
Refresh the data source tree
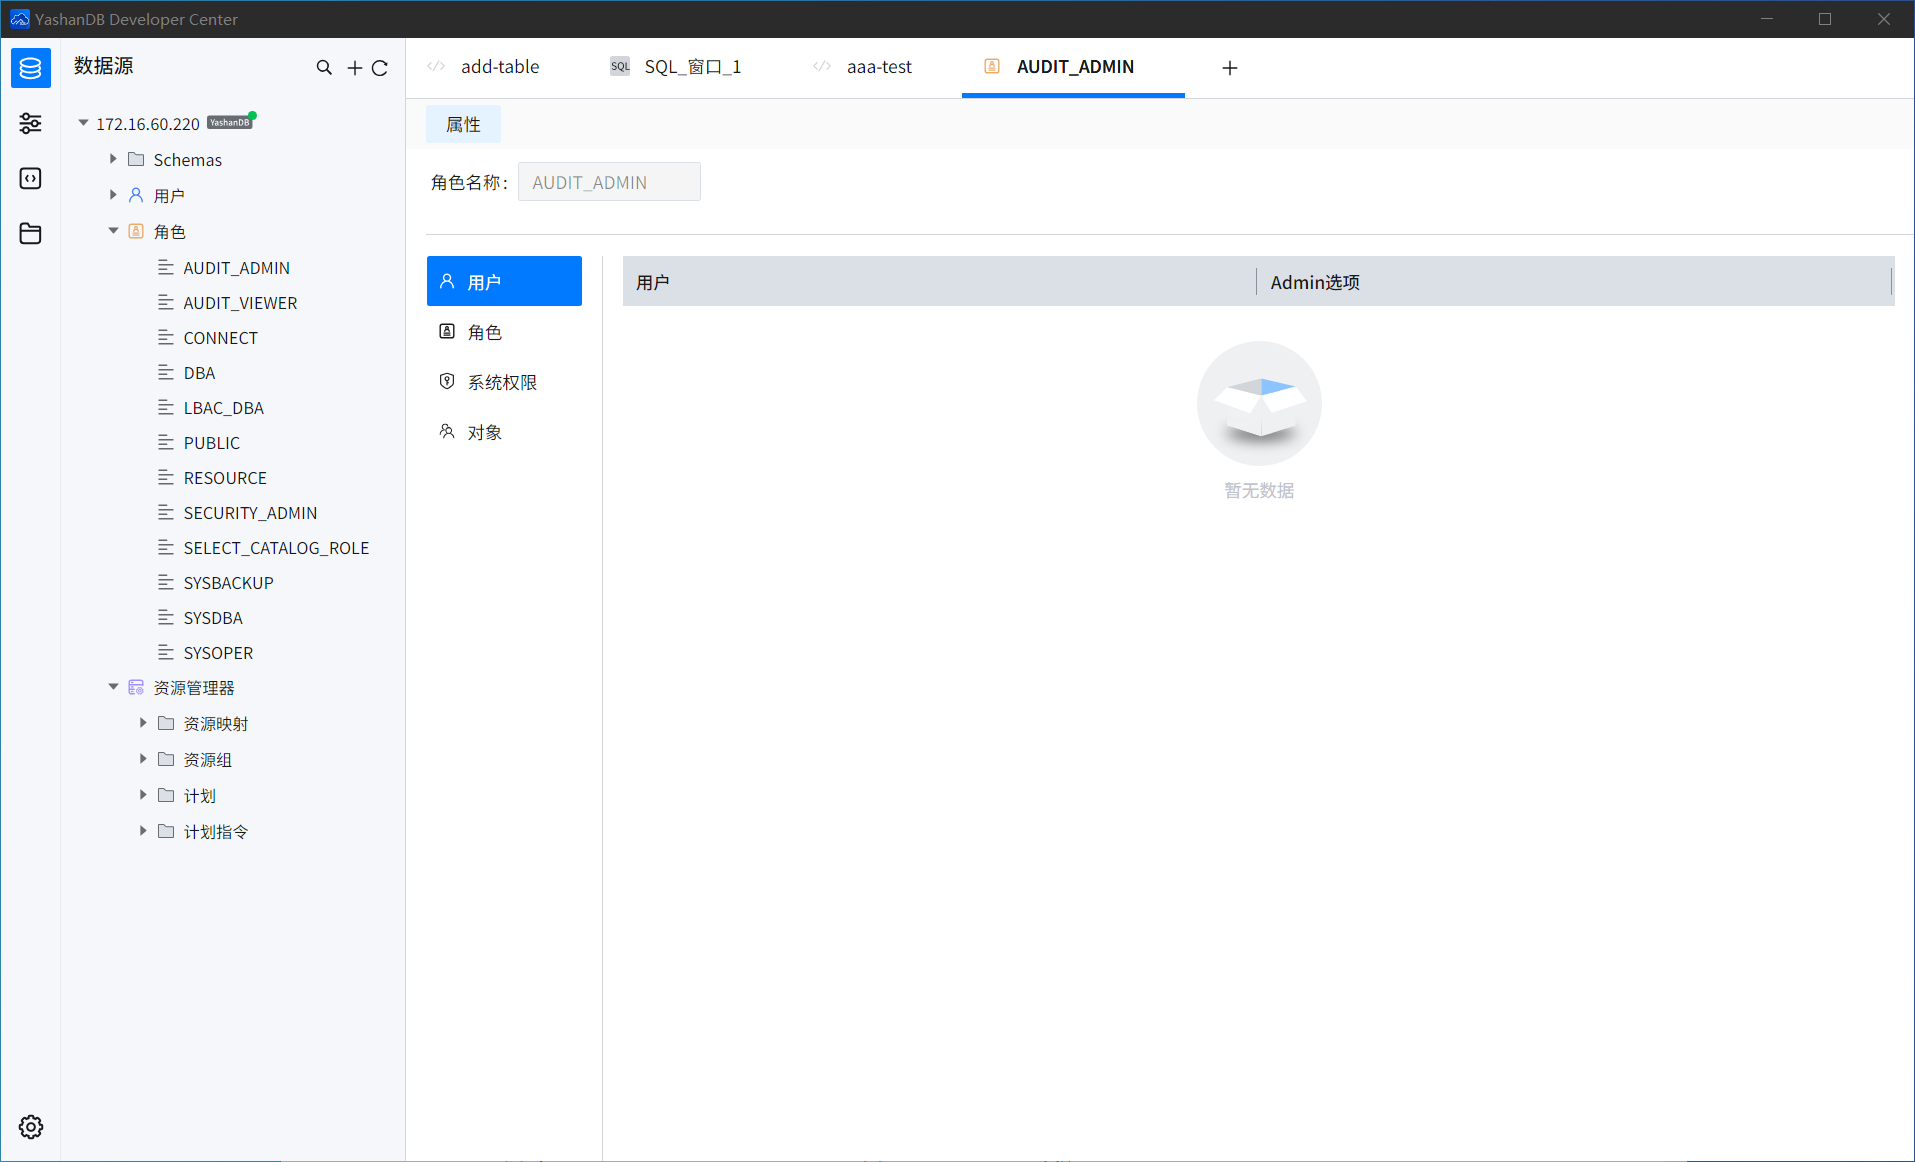[x=380, y=68]
